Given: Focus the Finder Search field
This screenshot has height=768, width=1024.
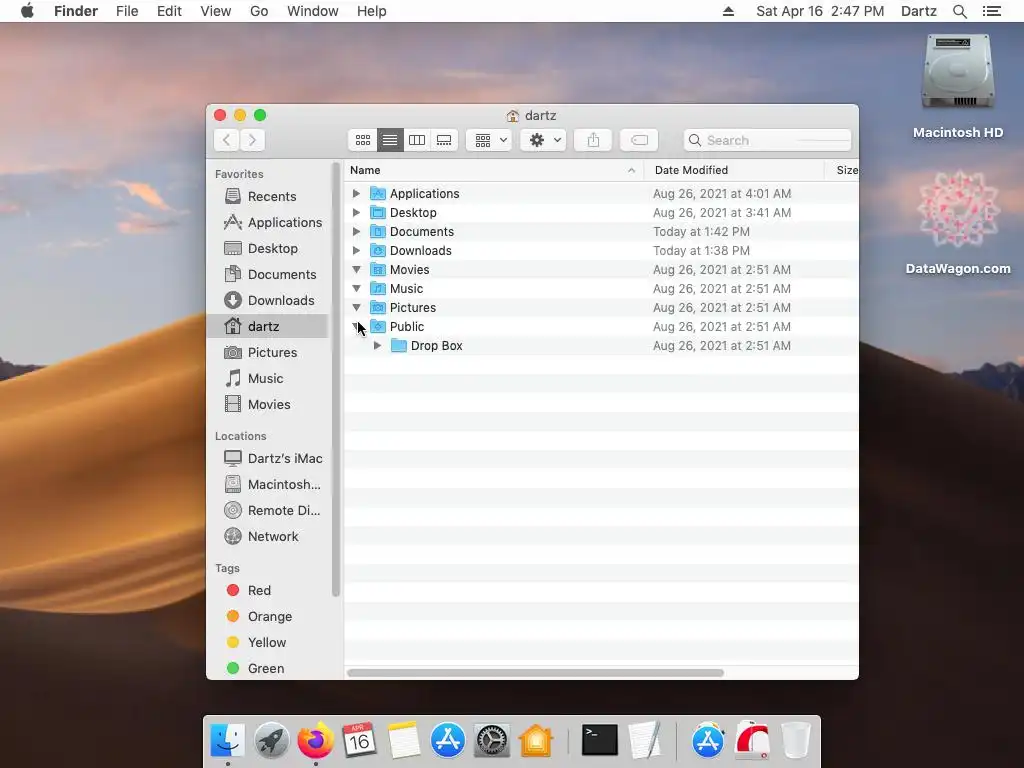Looking at the screenshot, I should click(767, 140).
